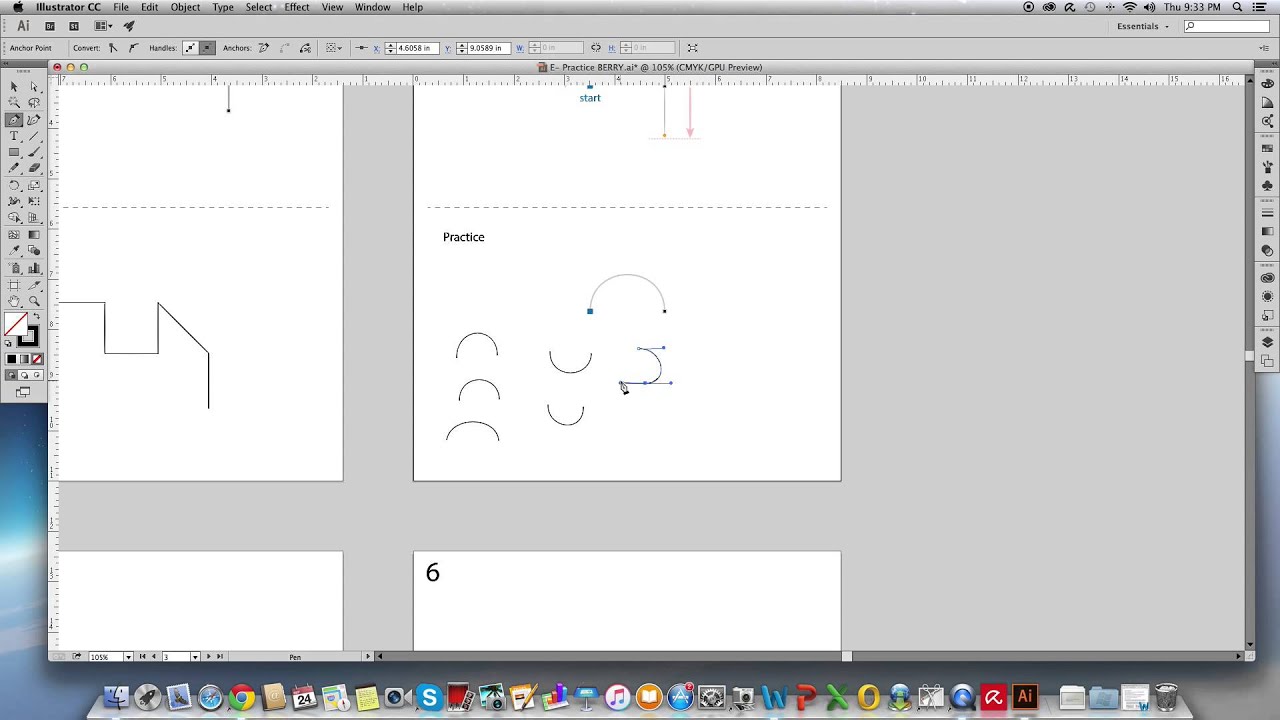Click Convert anchor point to smooth
Screen dimensions: 1280x720
(133, 48)
